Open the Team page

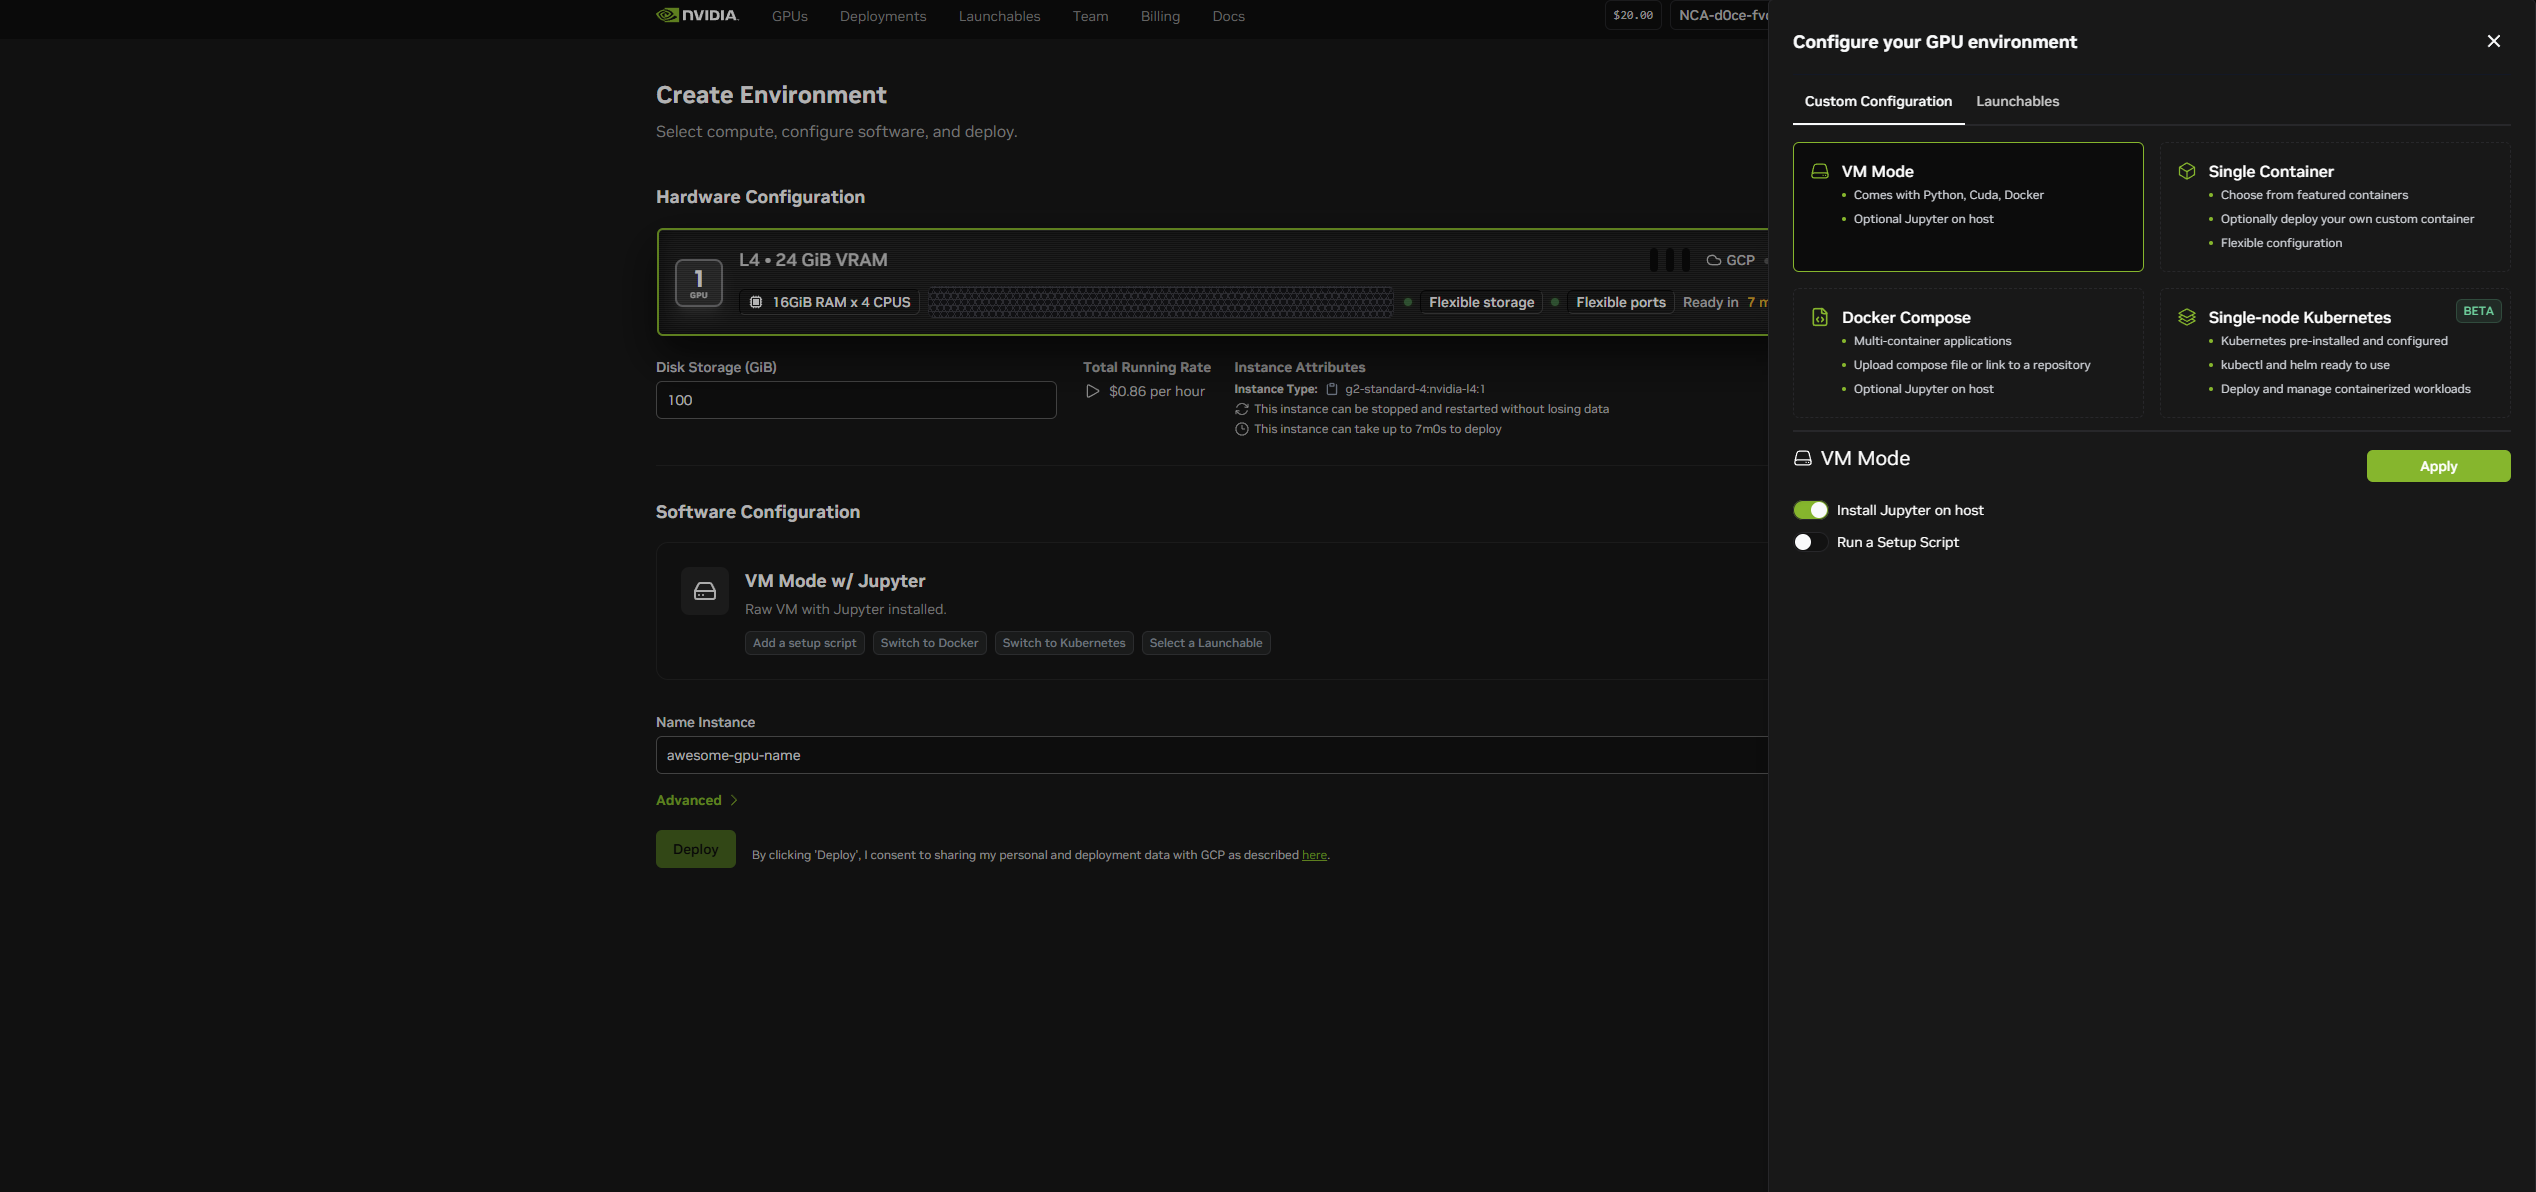pos(1090,16)
